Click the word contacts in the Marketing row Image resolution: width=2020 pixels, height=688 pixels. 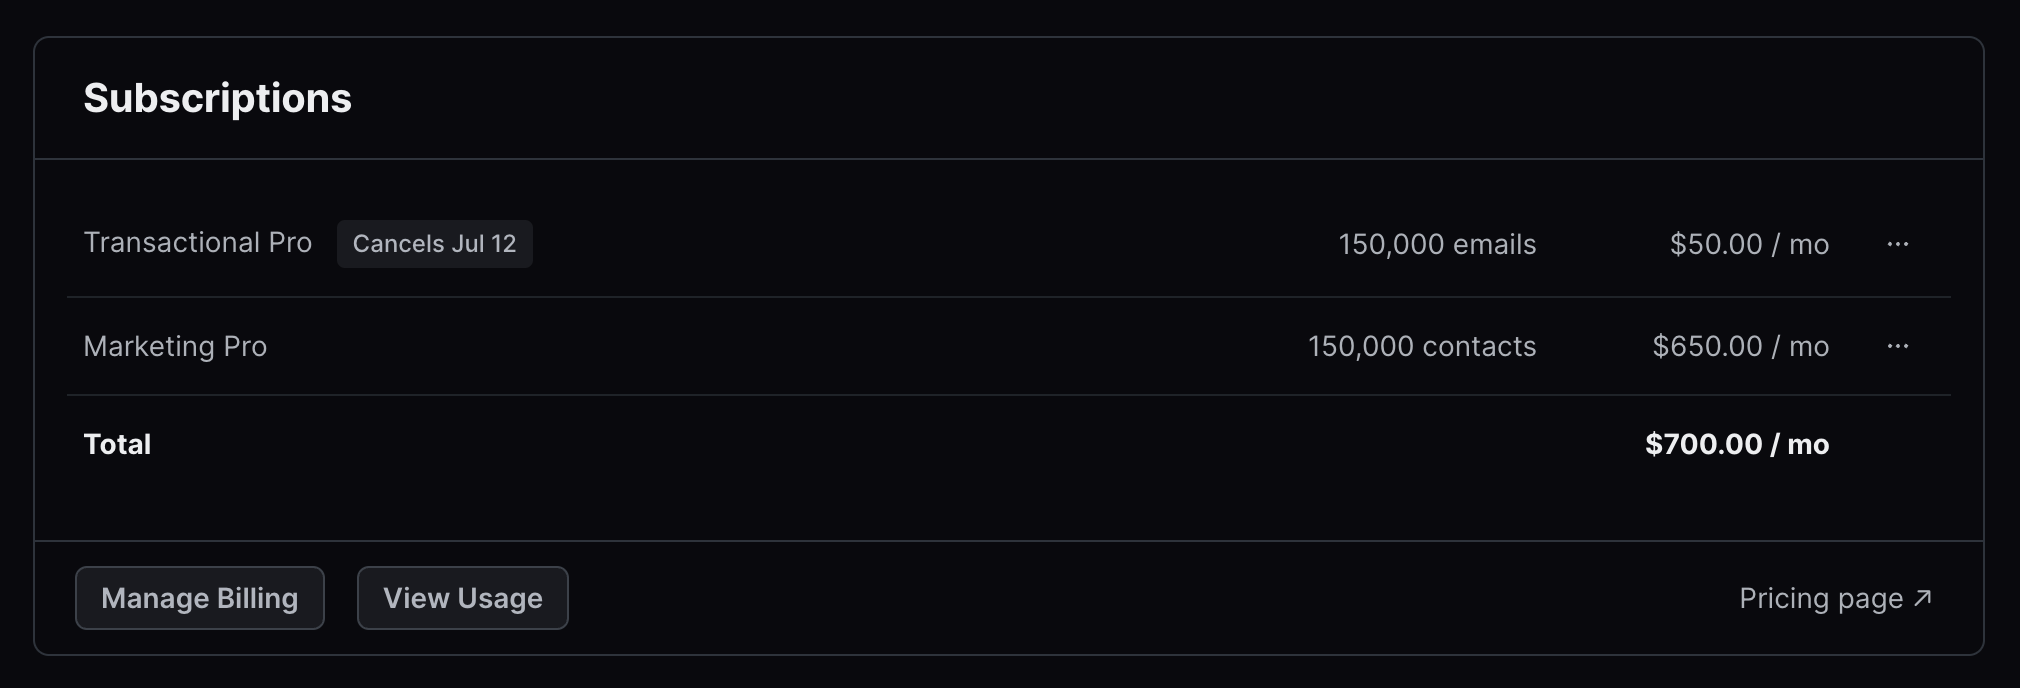(x=1479, y=346)
